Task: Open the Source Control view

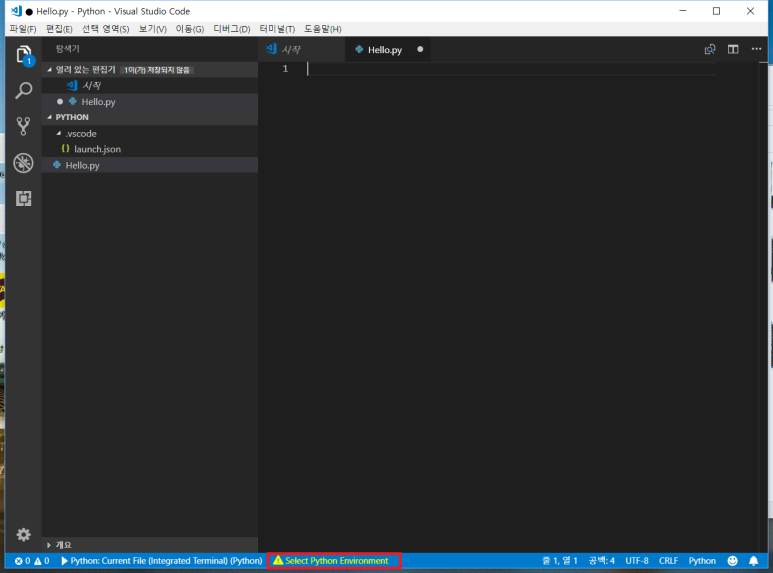Action: click(24, 126)
